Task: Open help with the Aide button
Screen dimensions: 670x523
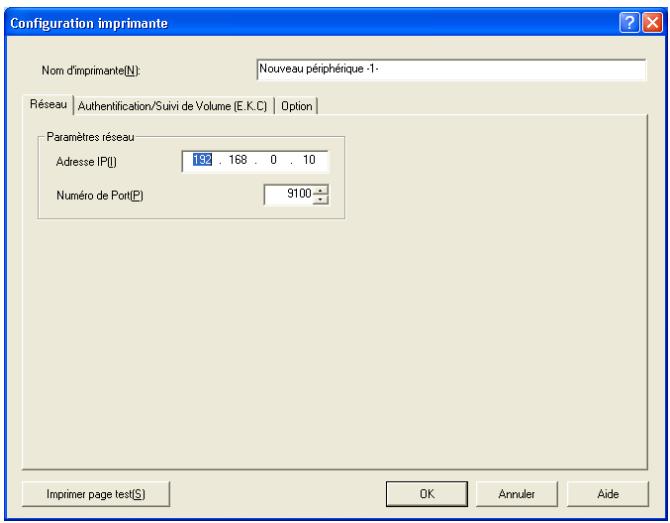Action: click(608, 494)
